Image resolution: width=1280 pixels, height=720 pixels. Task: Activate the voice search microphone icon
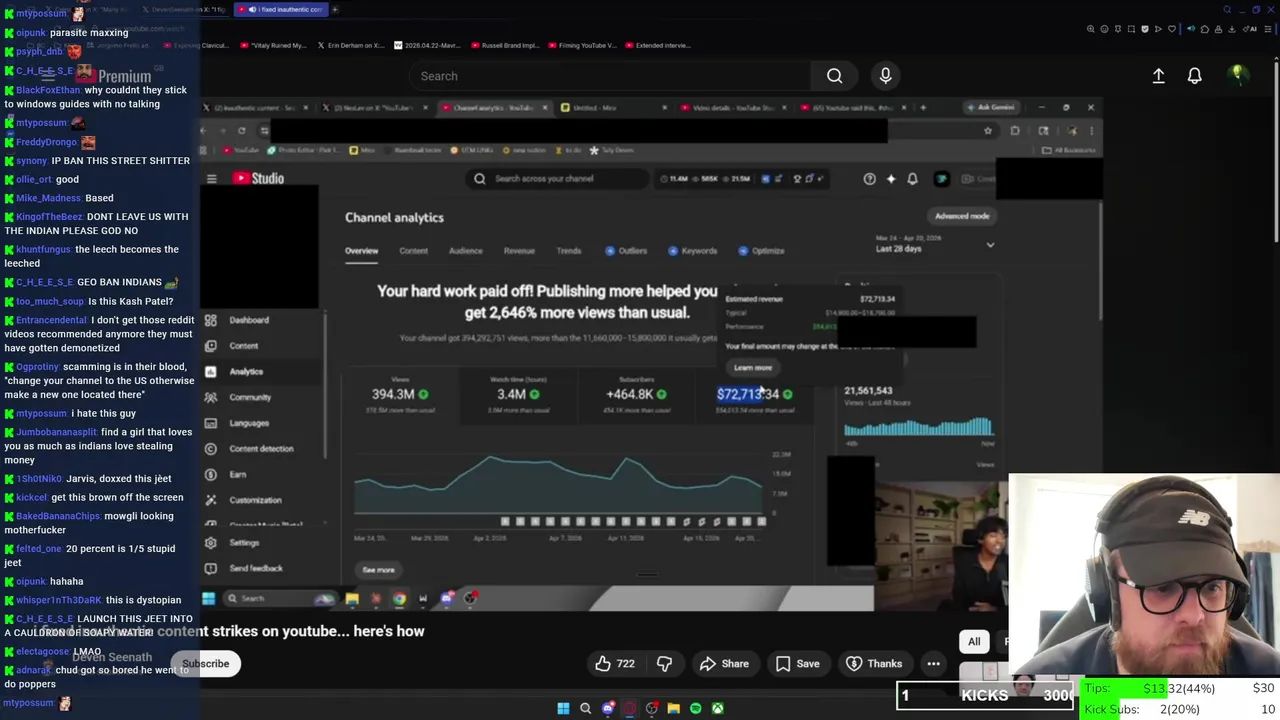[885, 76]
